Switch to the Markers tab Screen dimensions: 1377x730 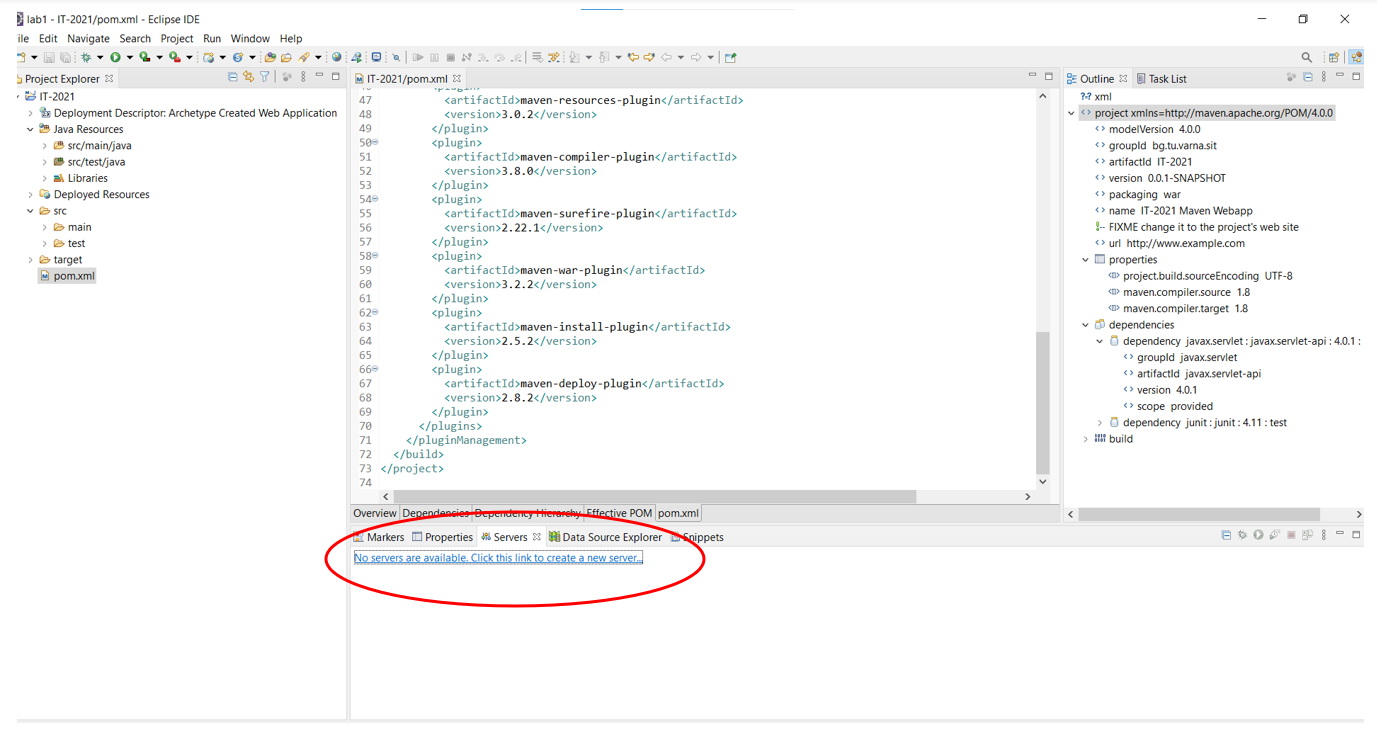pos(379,537)
